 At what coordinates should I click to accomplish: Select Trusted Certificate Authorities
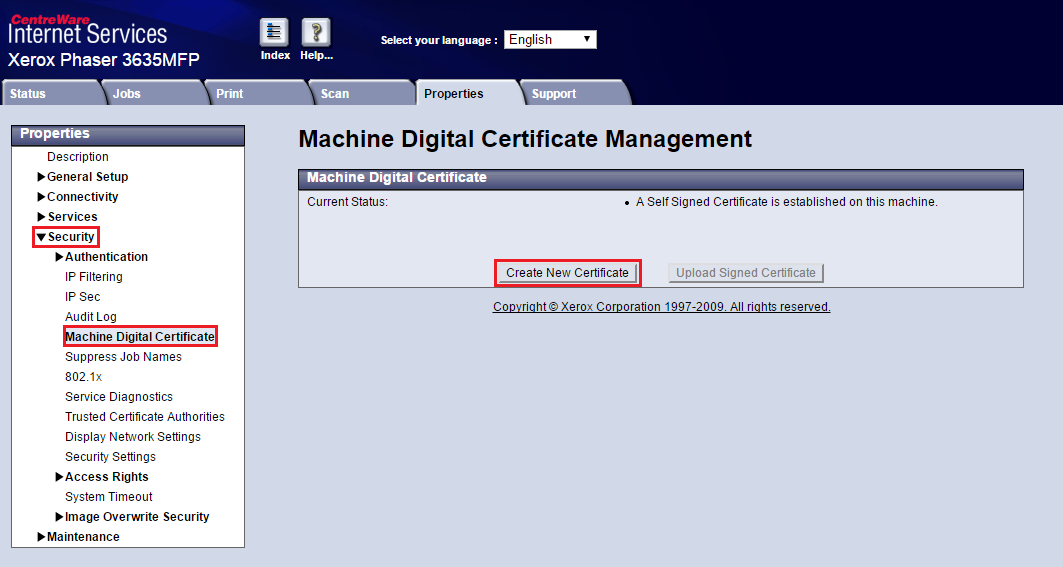pos(145,417)
